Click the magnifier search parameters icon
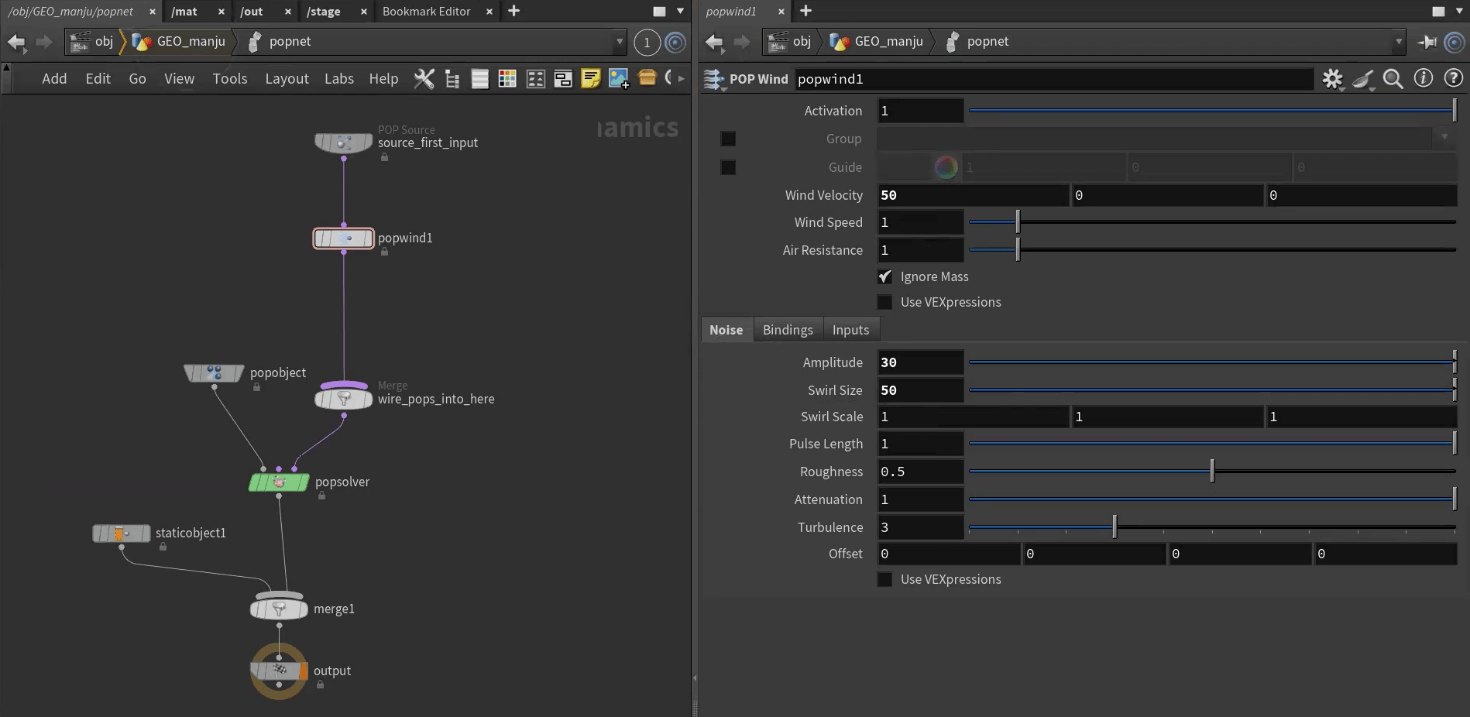Image resolution: width=1470 pixels, height=717 pixels. pos(1393,79)
